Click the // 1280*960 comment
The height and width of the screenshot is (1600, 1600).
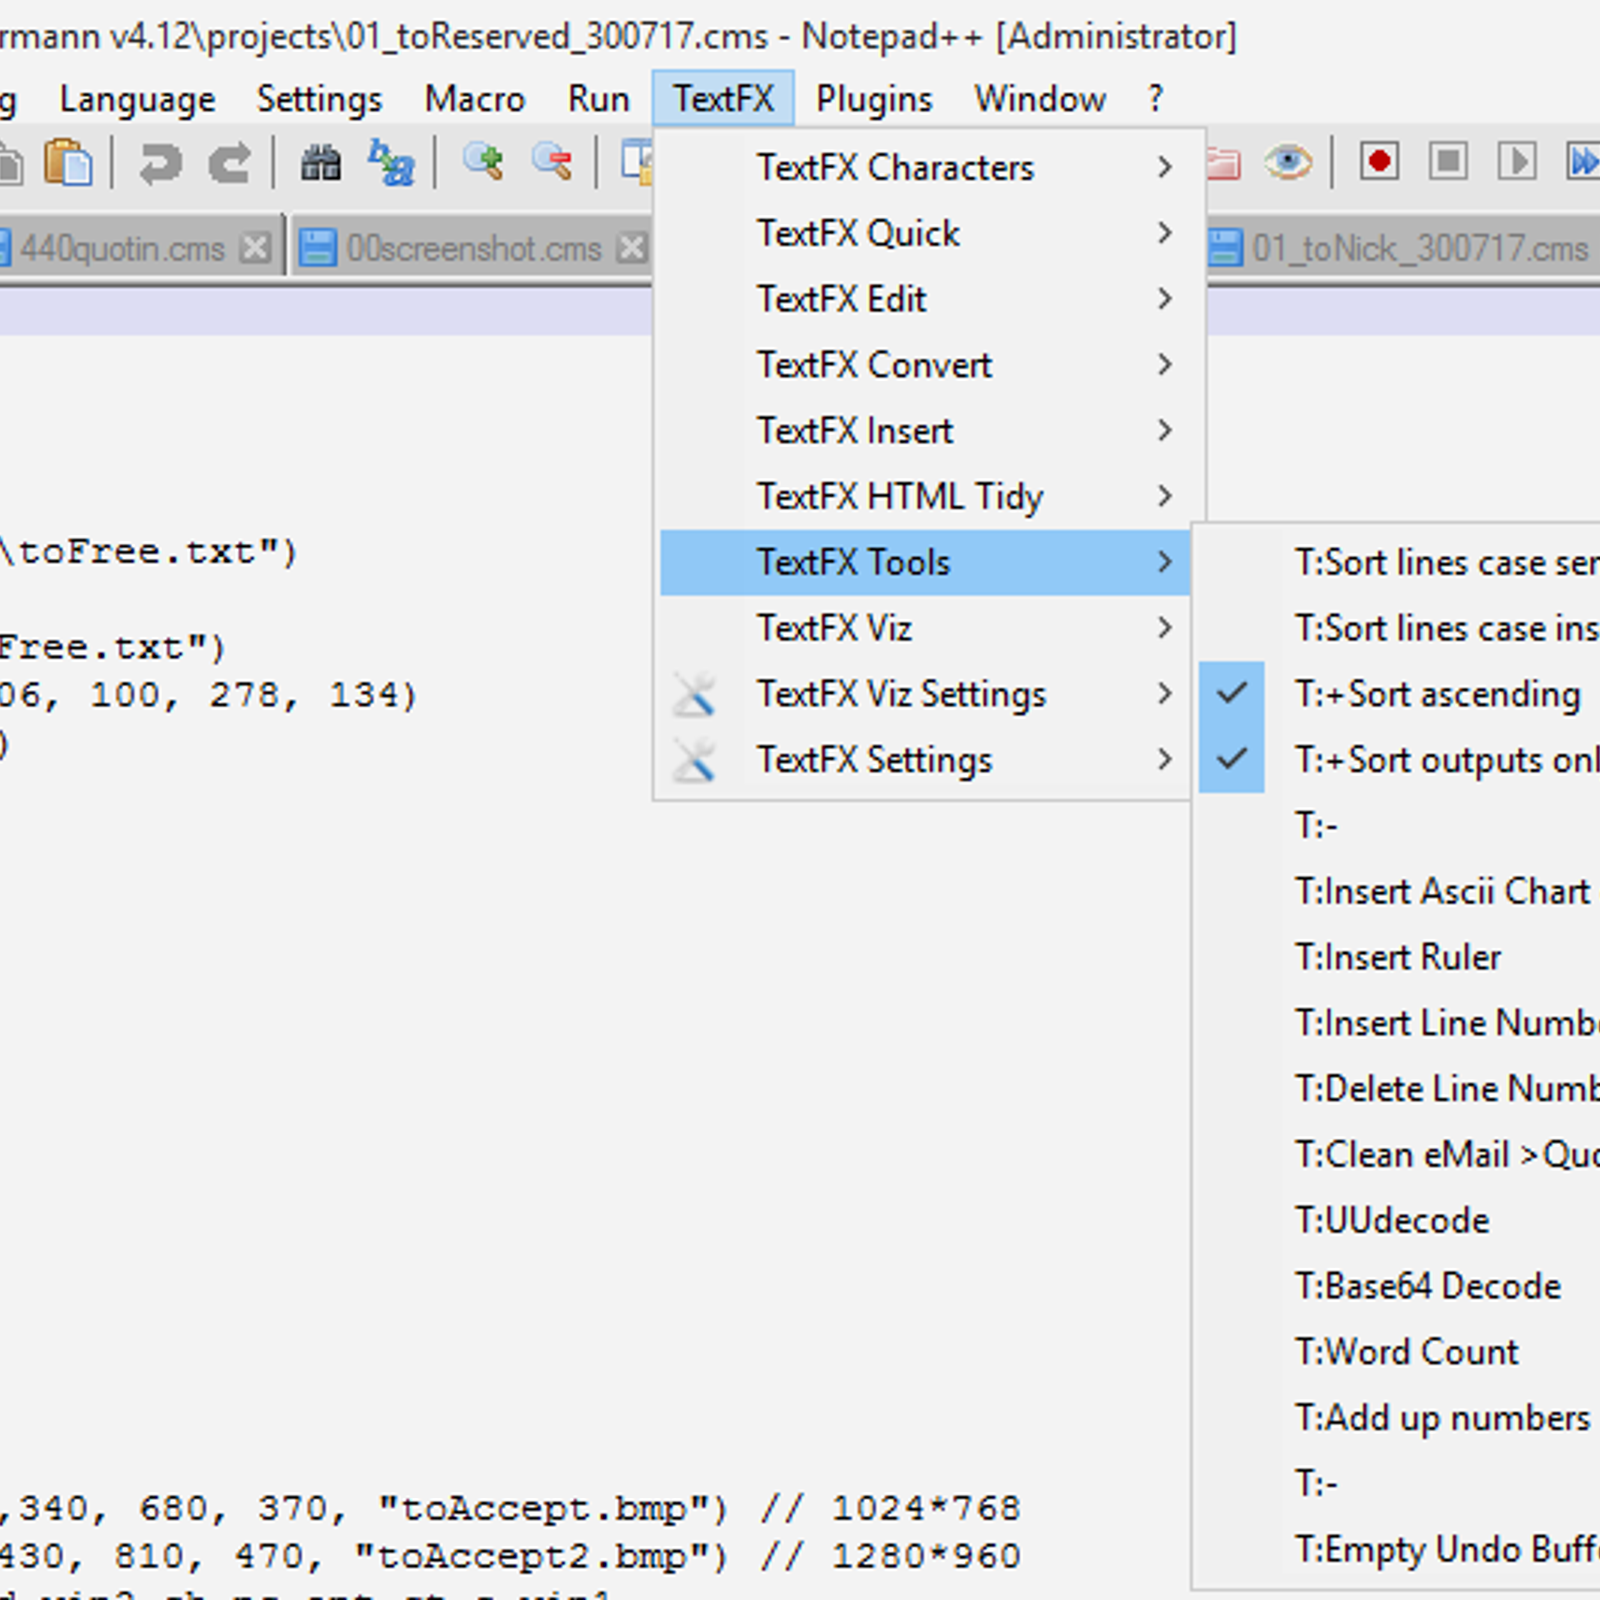click(x=890, y=1556)
